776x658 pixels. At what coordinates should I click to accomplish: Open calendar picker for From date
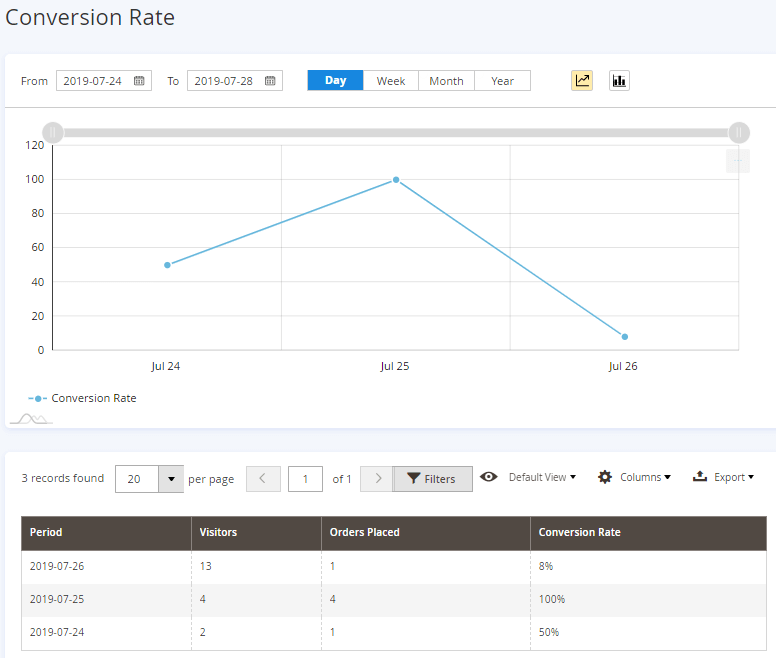tap(139, 81)
